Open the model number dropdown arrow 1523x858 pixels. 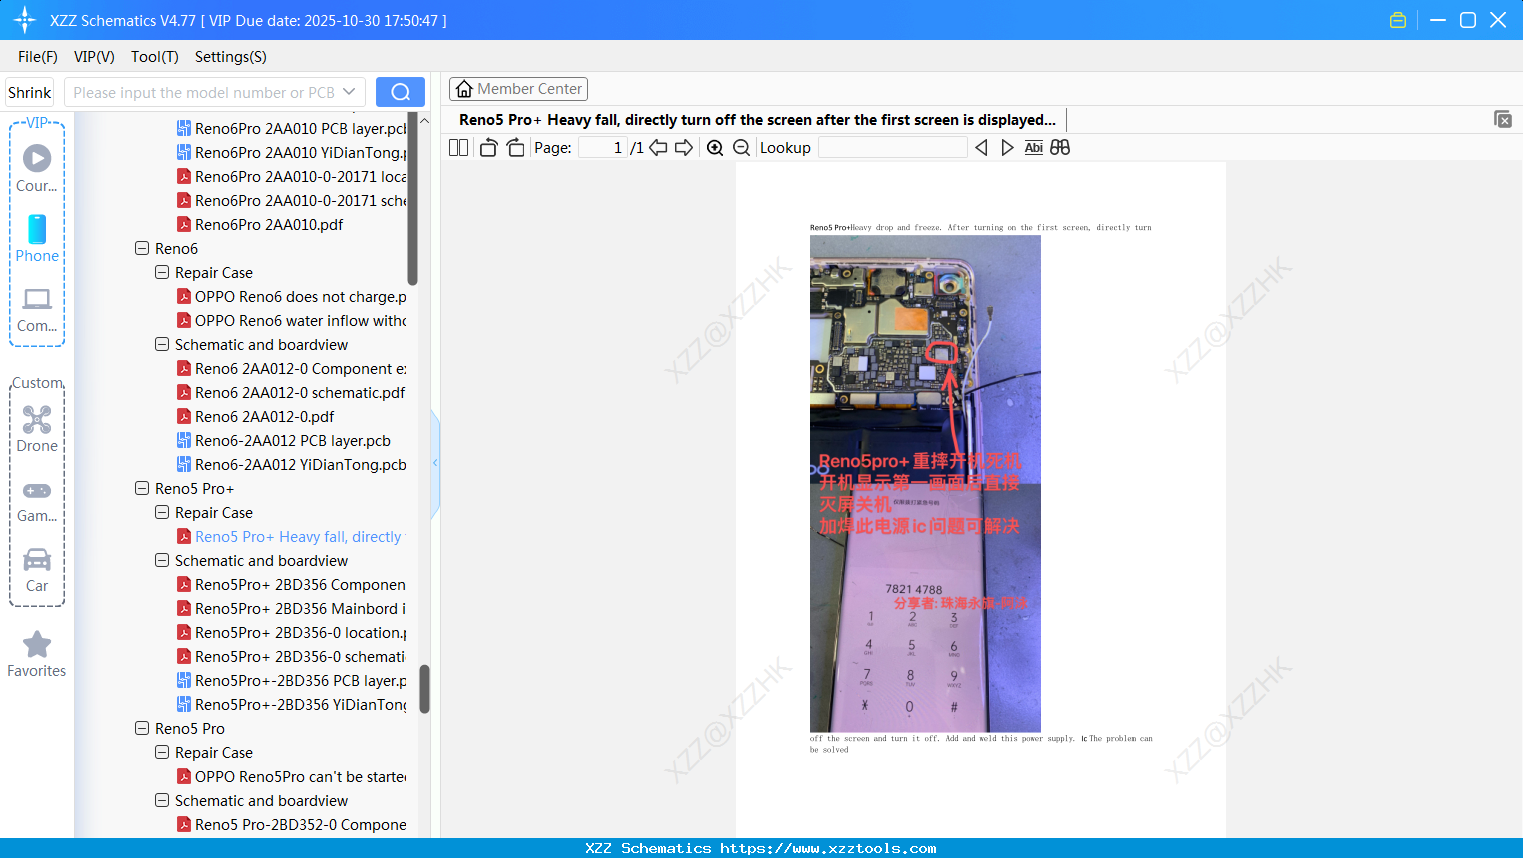tap(349, 92)
